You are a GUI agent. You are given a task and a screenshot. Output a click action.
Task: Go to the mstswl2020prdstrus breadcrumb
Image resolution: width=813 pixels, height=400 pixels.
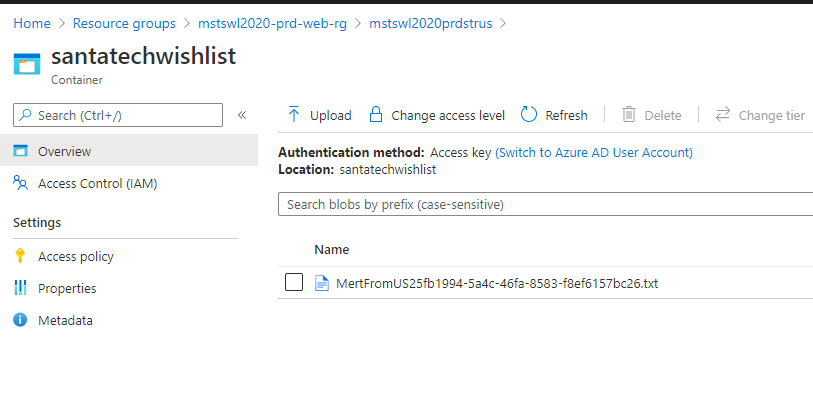[430, 22]
